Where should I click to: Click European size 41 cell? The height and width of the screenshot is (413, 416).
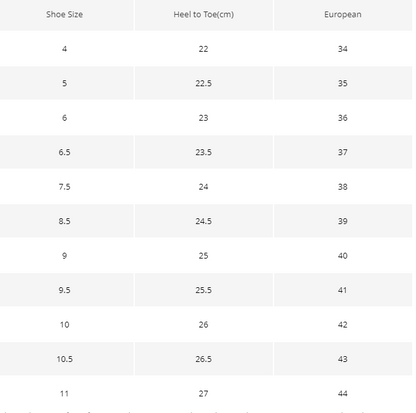pos(343,290)
